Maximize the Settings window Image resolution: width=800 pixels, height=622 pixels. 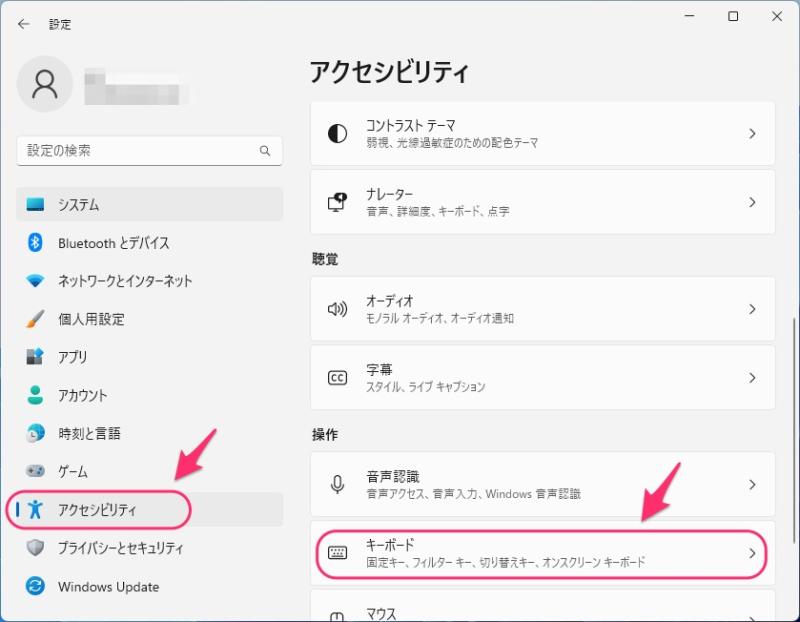coord(733,16)
